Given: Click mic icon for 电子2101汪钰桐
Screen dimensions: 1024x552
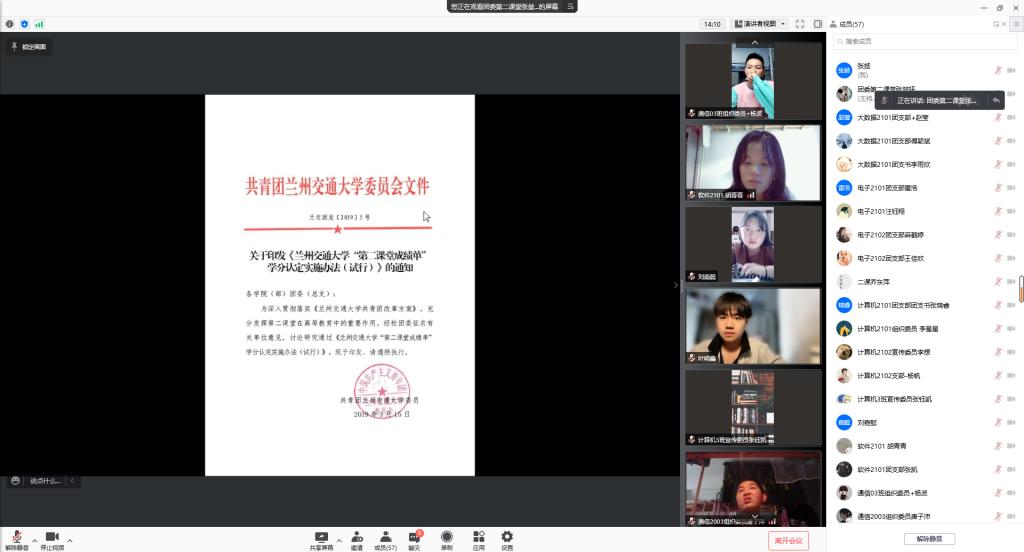Looking at the screenshot, I should [x=998, y=211].
